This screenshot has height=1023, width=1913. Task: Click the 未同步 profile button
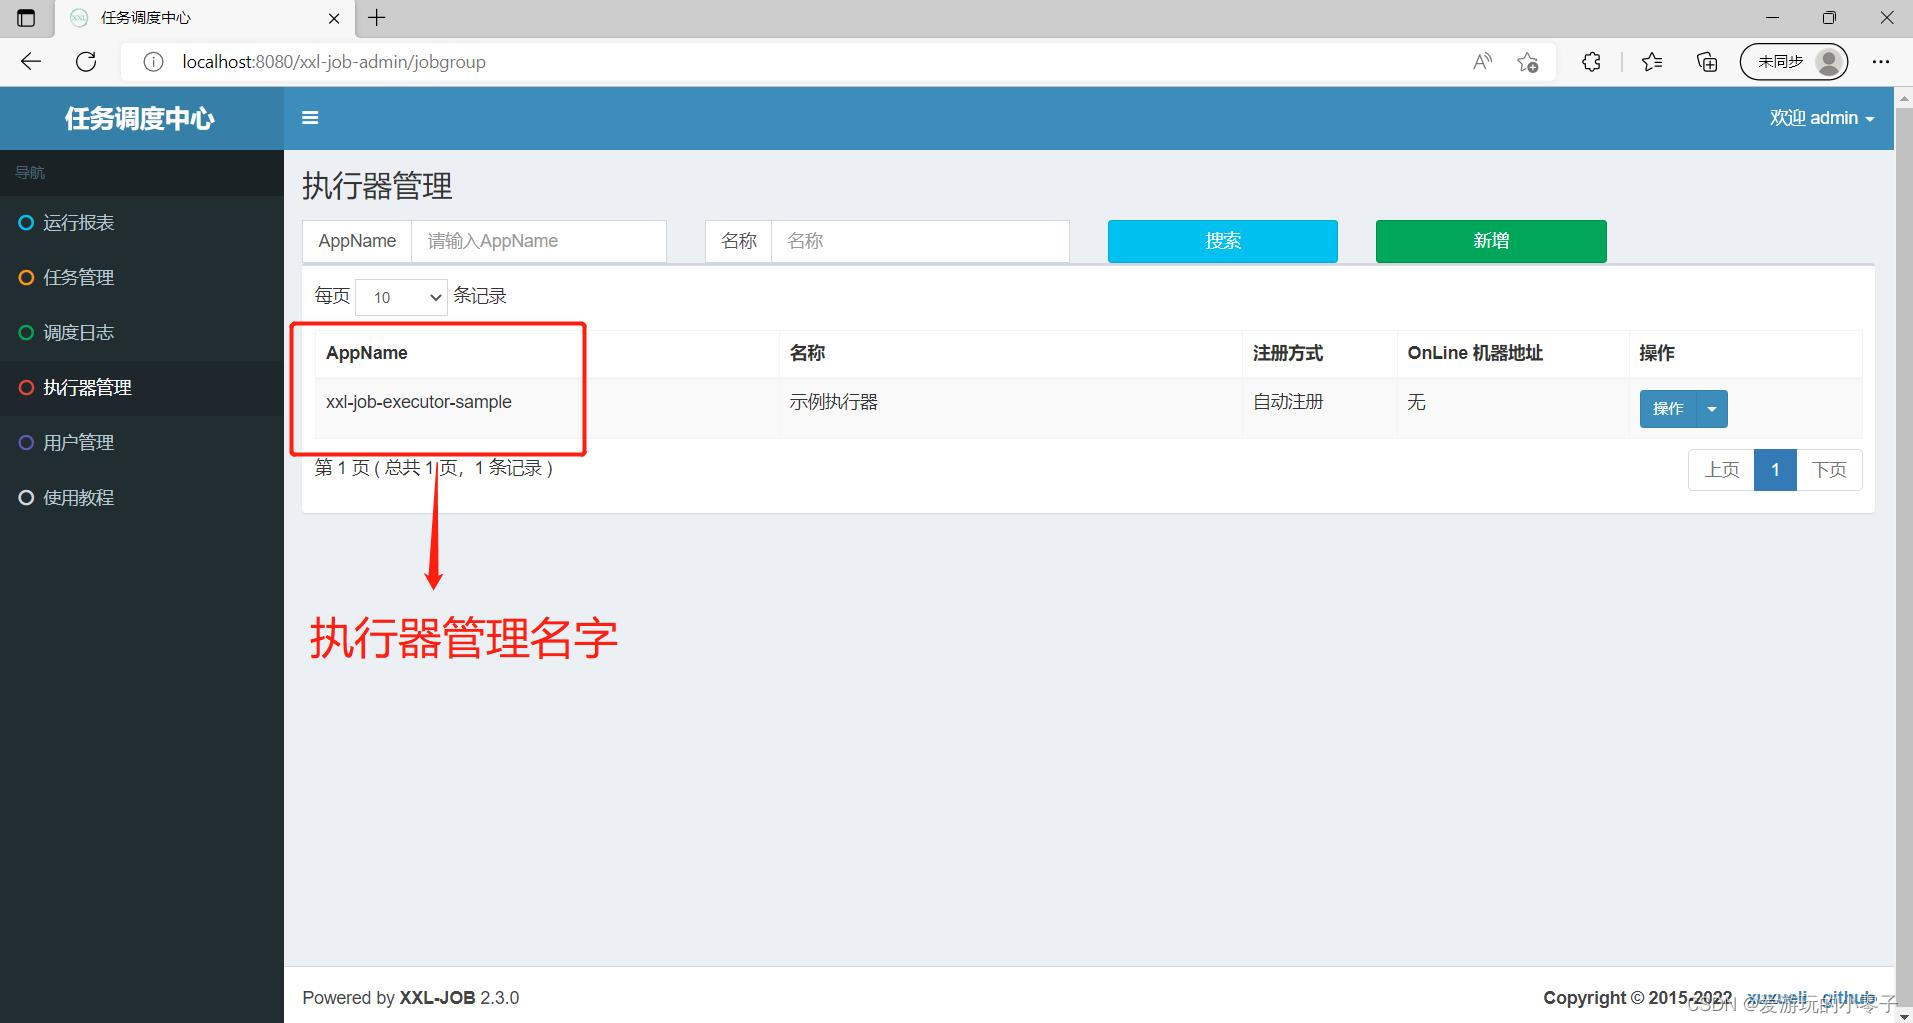[1794, 62]
